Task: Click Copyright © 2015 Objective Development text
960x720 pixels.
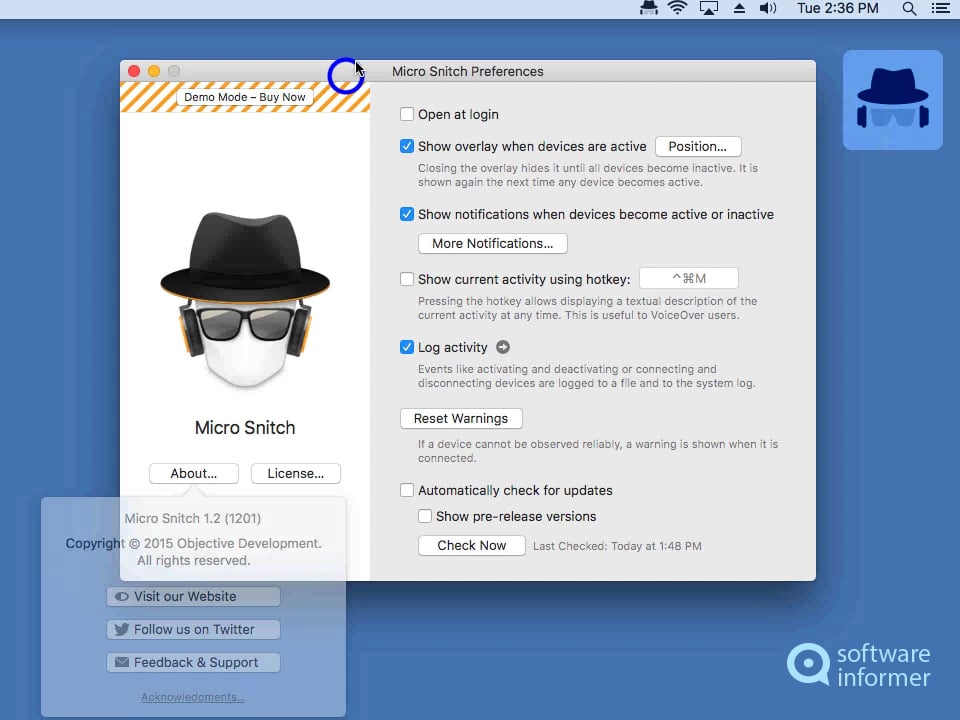Action: (x=193, y=544)
